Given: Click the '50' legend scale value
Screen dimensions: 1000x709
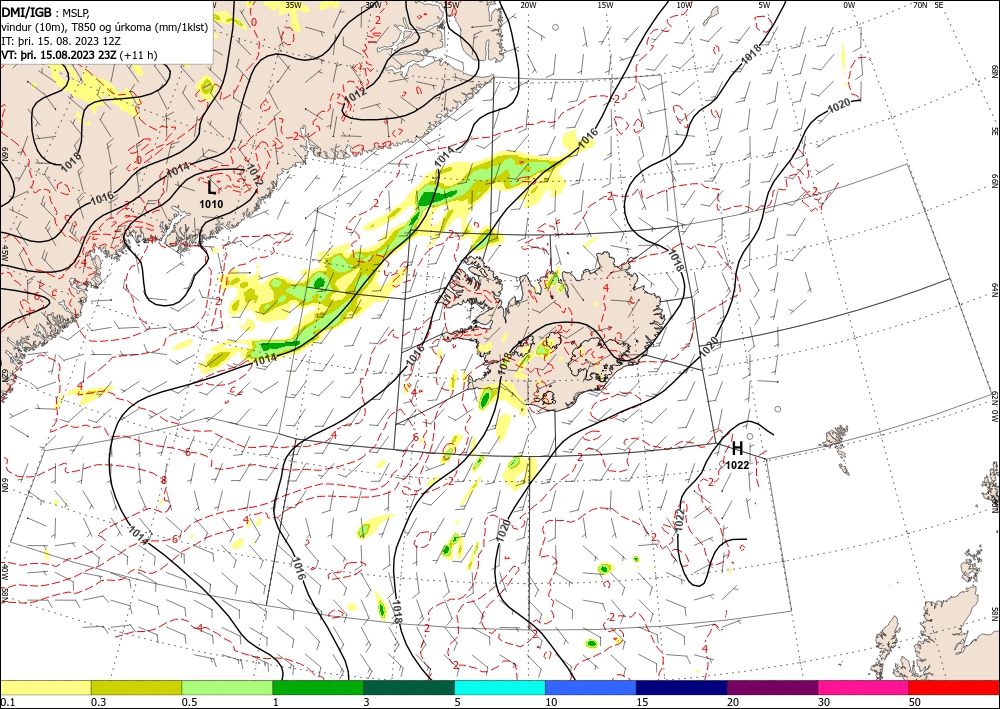Looking at the screenshot, I should pos(914,702).
